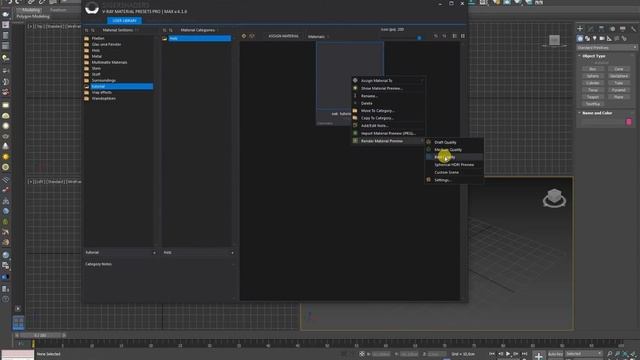The width and height of the screenshot is (640, 360).
Task: Expand the Assign Material To submenu
Action: 388,81
